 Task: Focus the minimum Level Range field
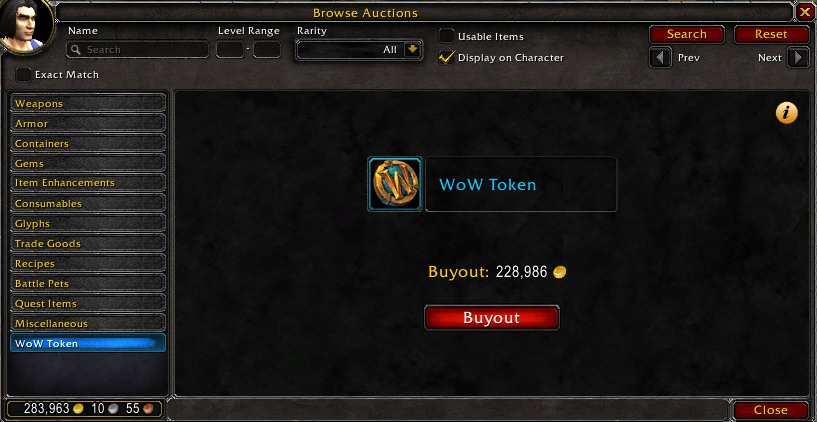[230, 50]
